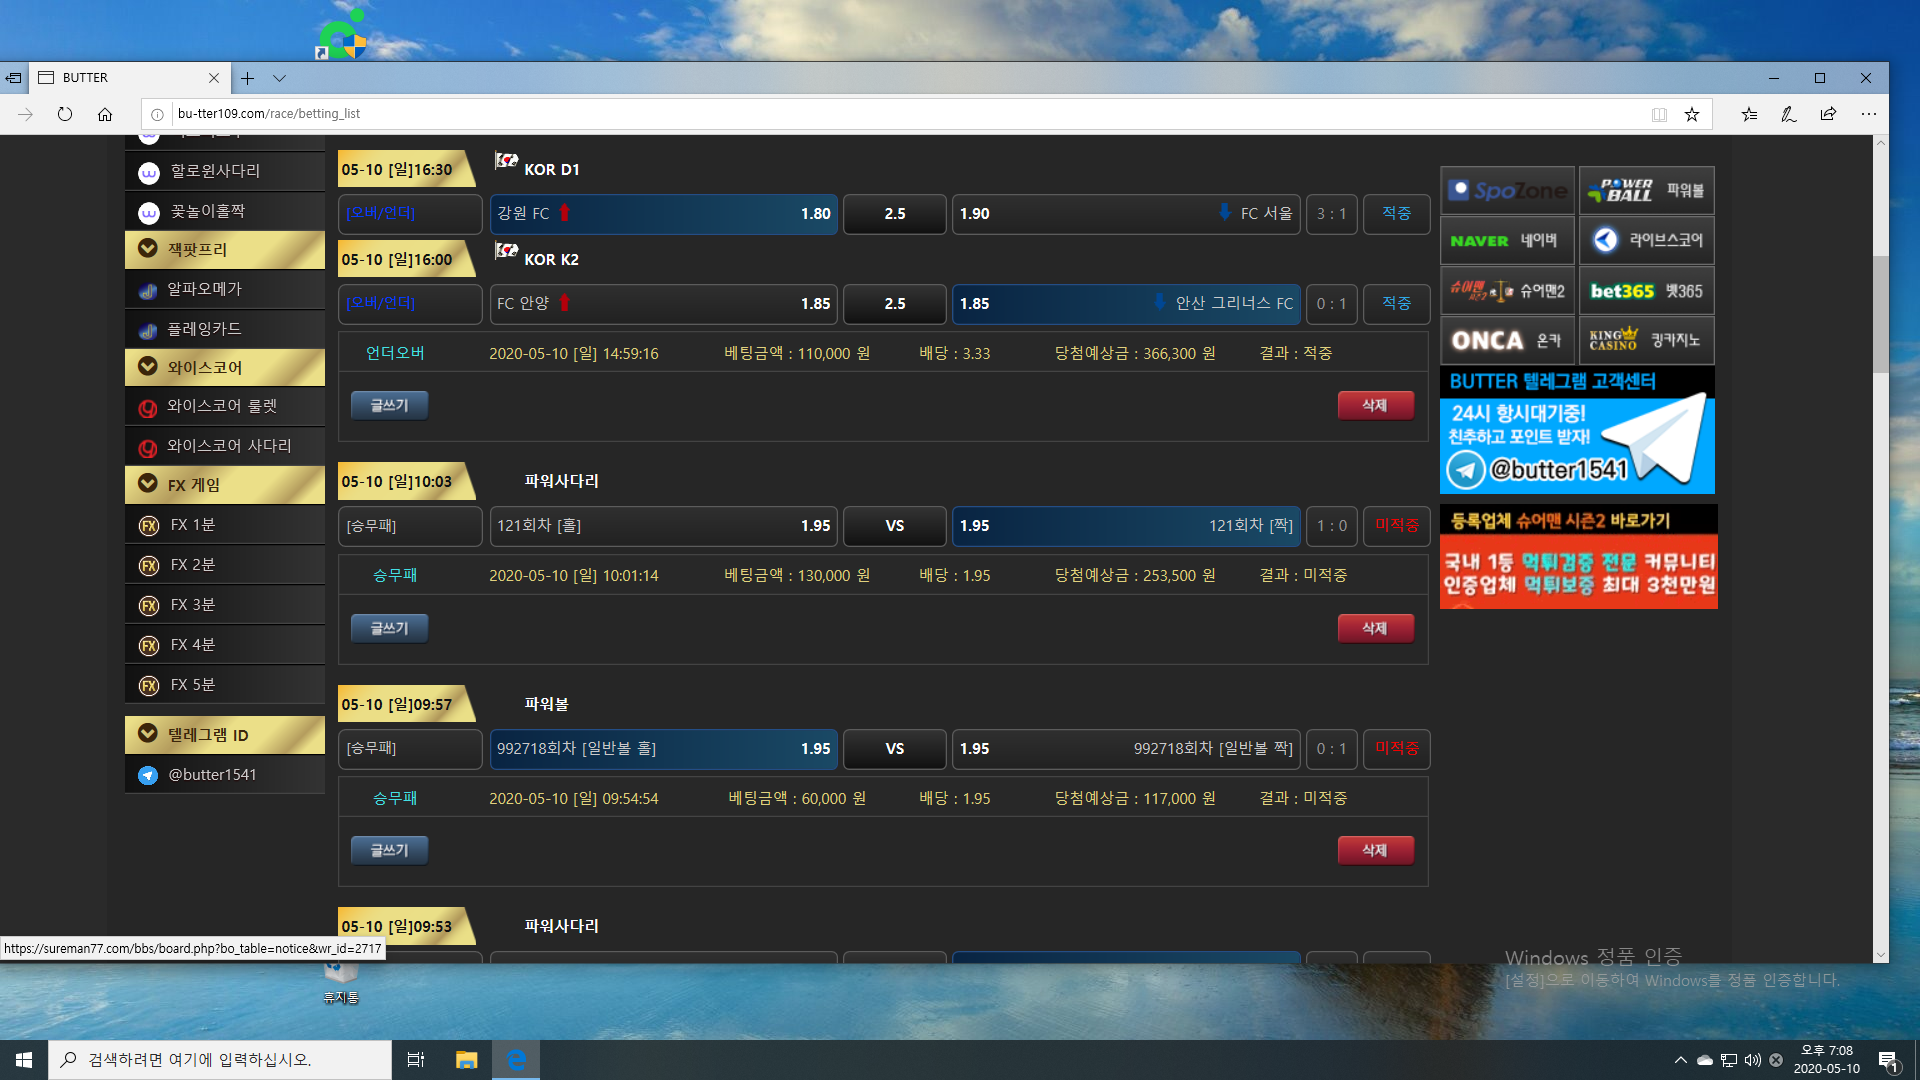Click the home icon in the toolbar

pos(105,114)
